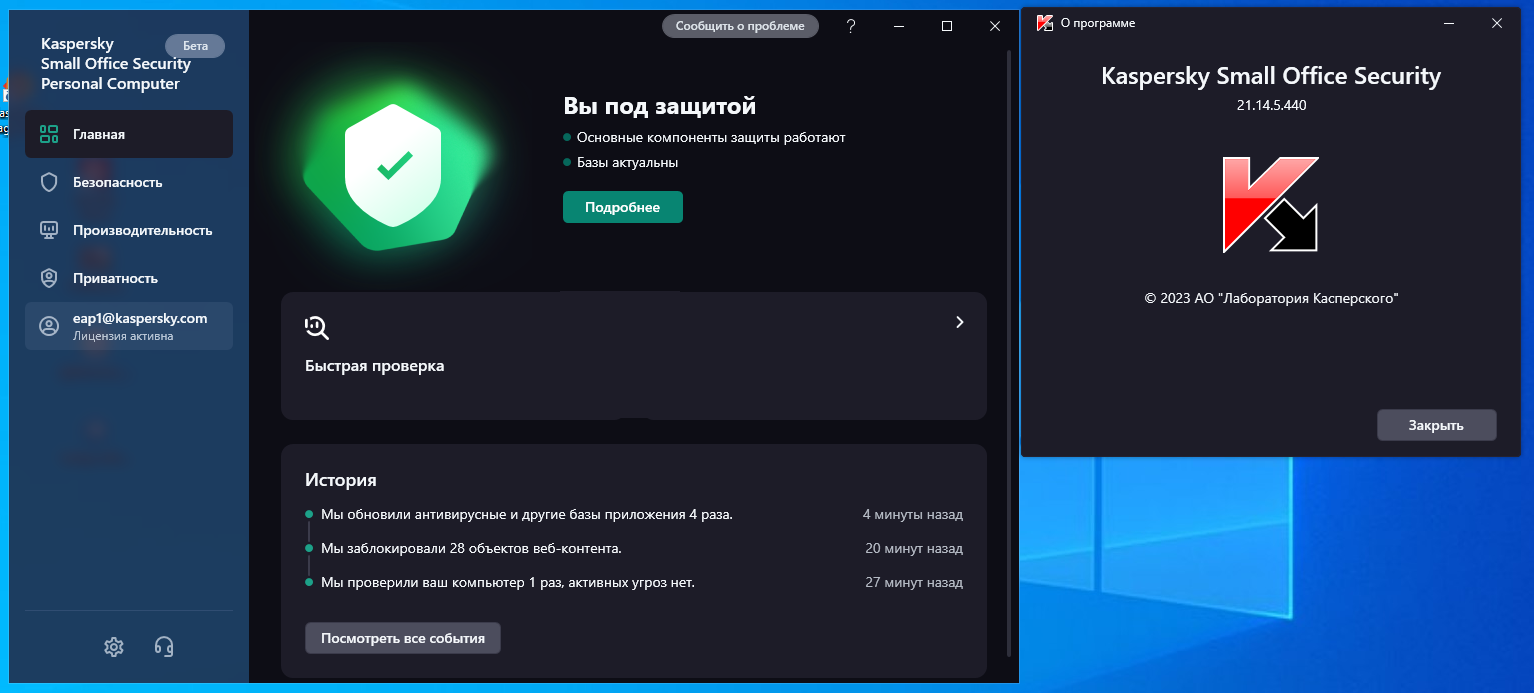Expand the Быстрая проверка card chevron

click(959, 322)
